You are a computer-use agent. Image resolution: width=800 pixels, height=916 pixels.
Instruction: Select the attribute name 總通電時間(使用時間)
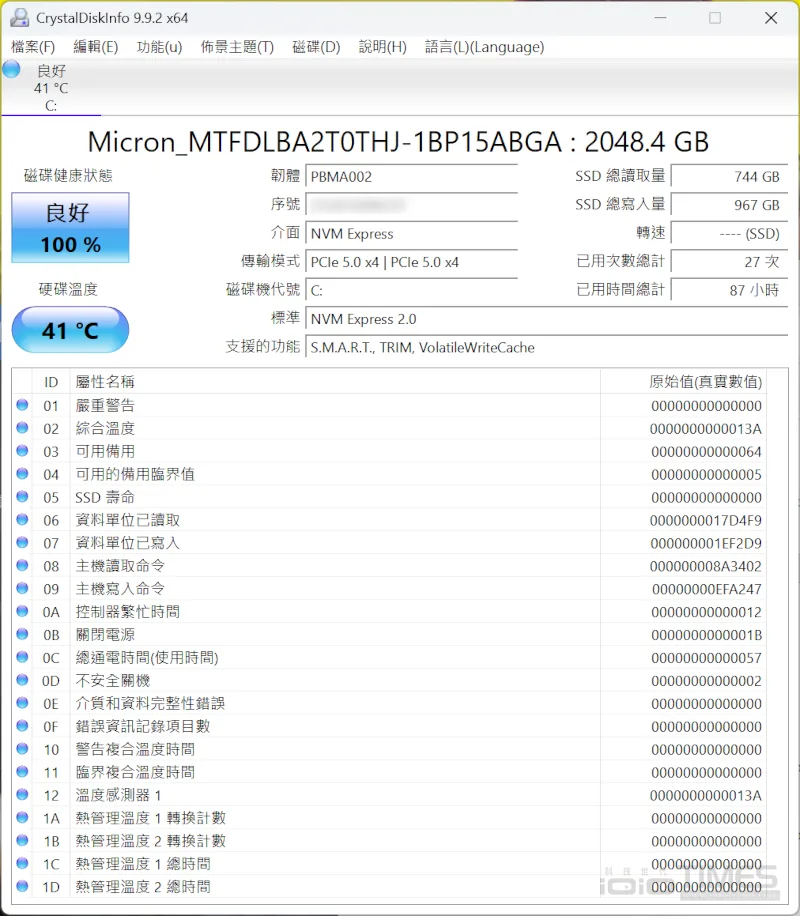pyautogui.click(x=147, y=658)
